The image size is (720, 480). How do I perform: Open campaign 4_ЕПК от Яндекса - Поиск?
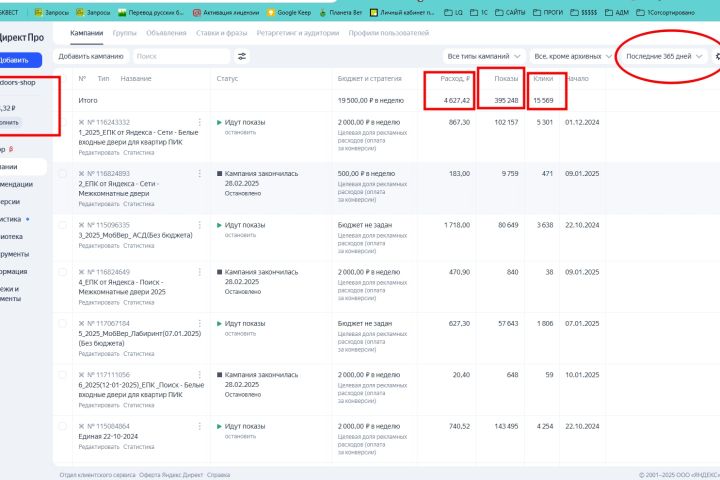(x=122, y=287)
